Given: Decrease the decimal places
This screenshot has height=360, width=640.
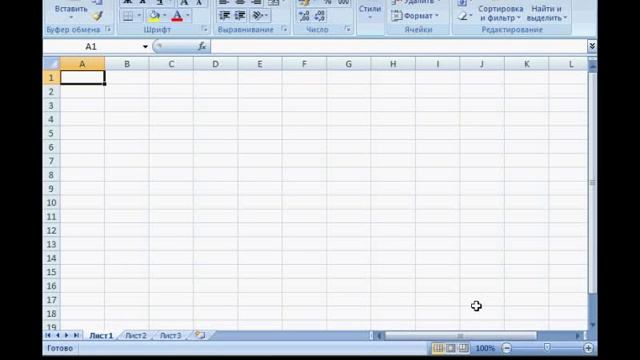Looking at the screenshot, I should coord(320,16).
